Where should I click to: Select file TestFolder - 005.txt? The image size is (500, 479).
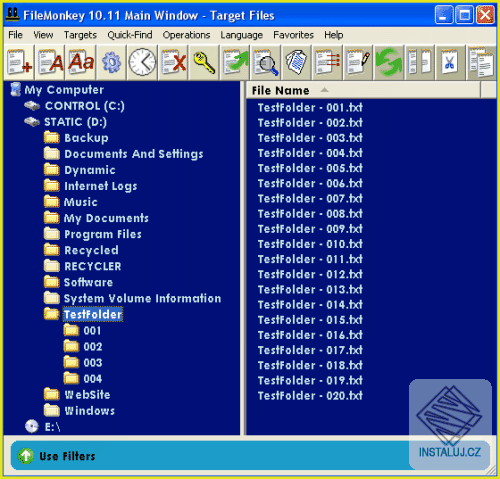coord(310,168)
